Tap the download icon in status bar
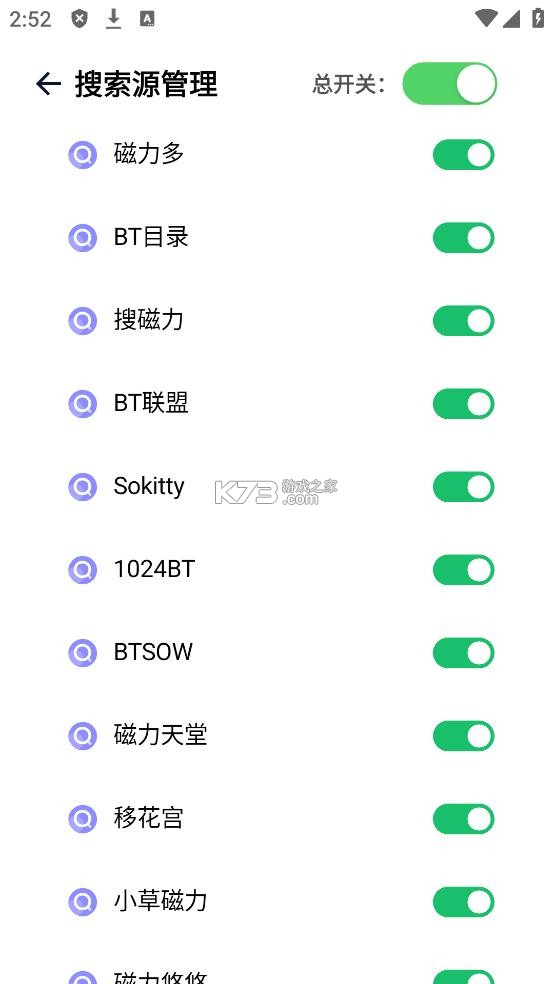 tap(113, 19)
